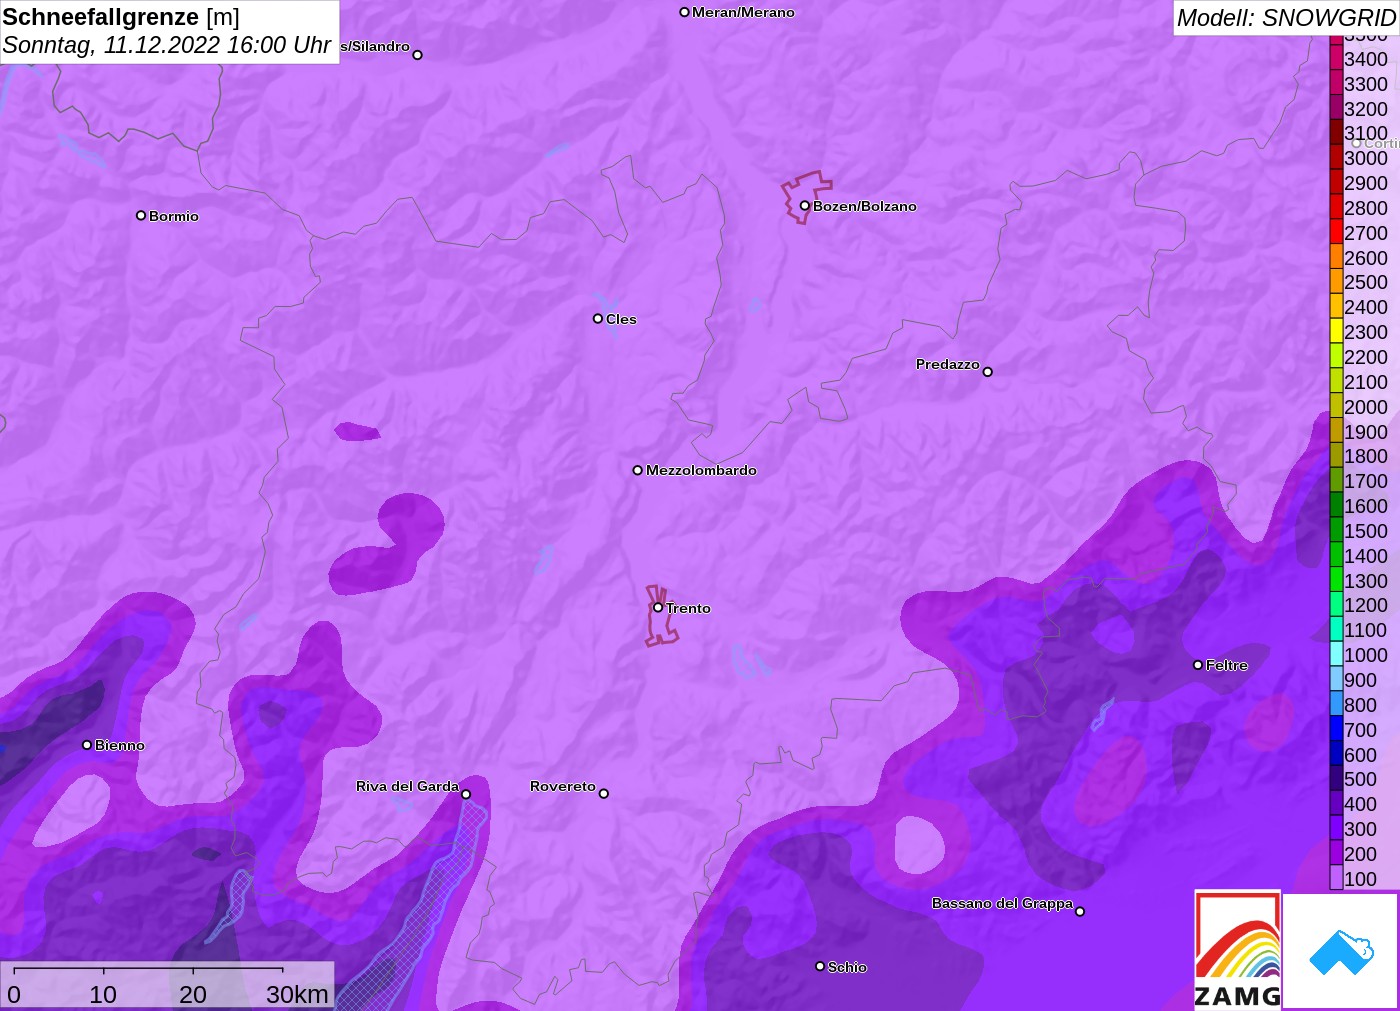Click the Modell: SNOWGRID label

(x=1286, y=18)
